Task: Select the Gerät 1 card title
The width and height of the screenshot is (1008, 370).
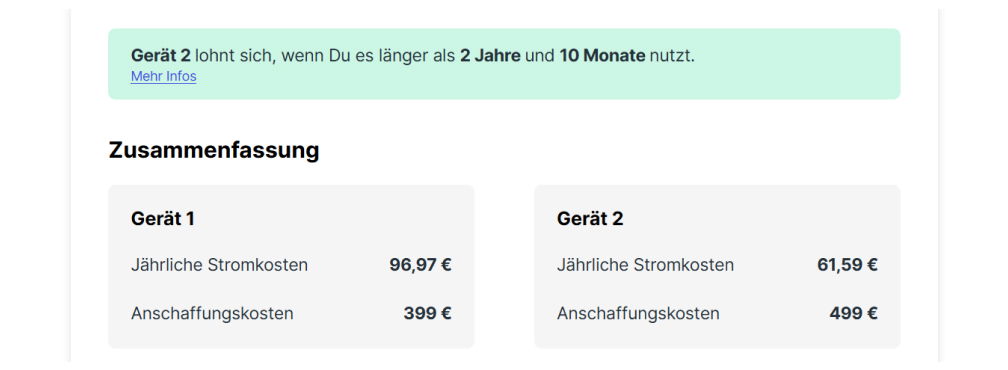Action: click(x=163, y=218)
